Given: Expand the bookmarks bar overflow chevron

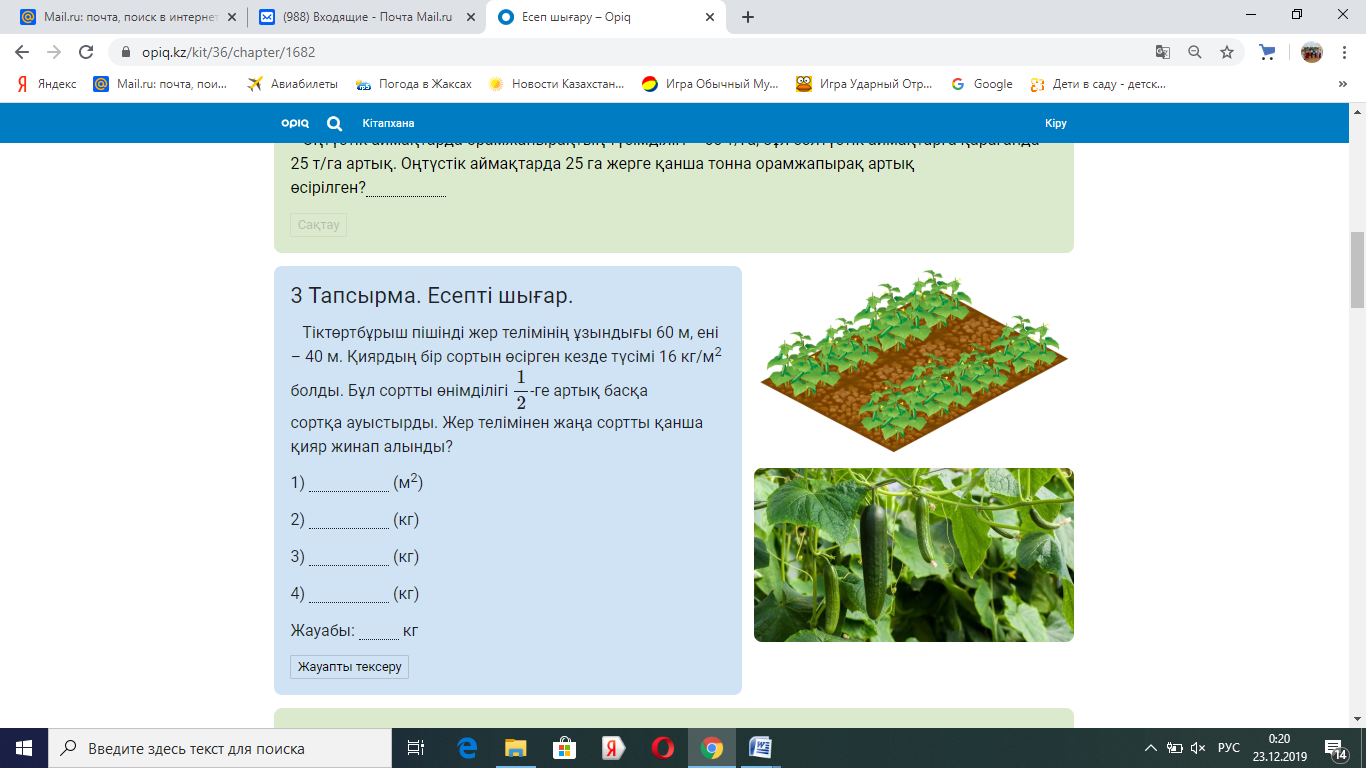Looking at the screenshot, I should [x=1343, y=84].
